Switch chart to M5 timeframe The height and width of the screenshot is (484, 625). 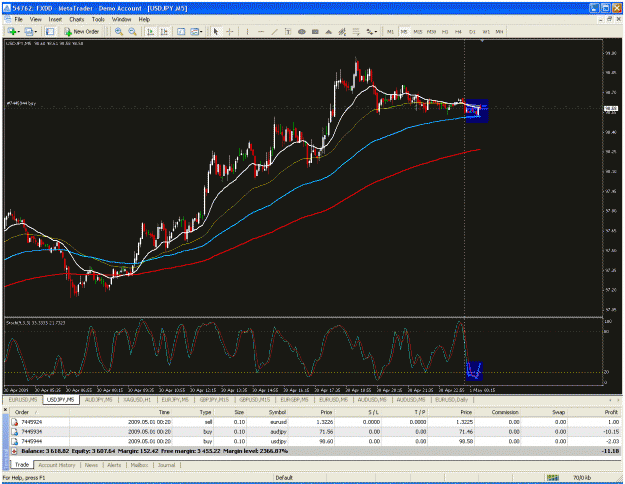pyautogui.click(x=404, y=31)
